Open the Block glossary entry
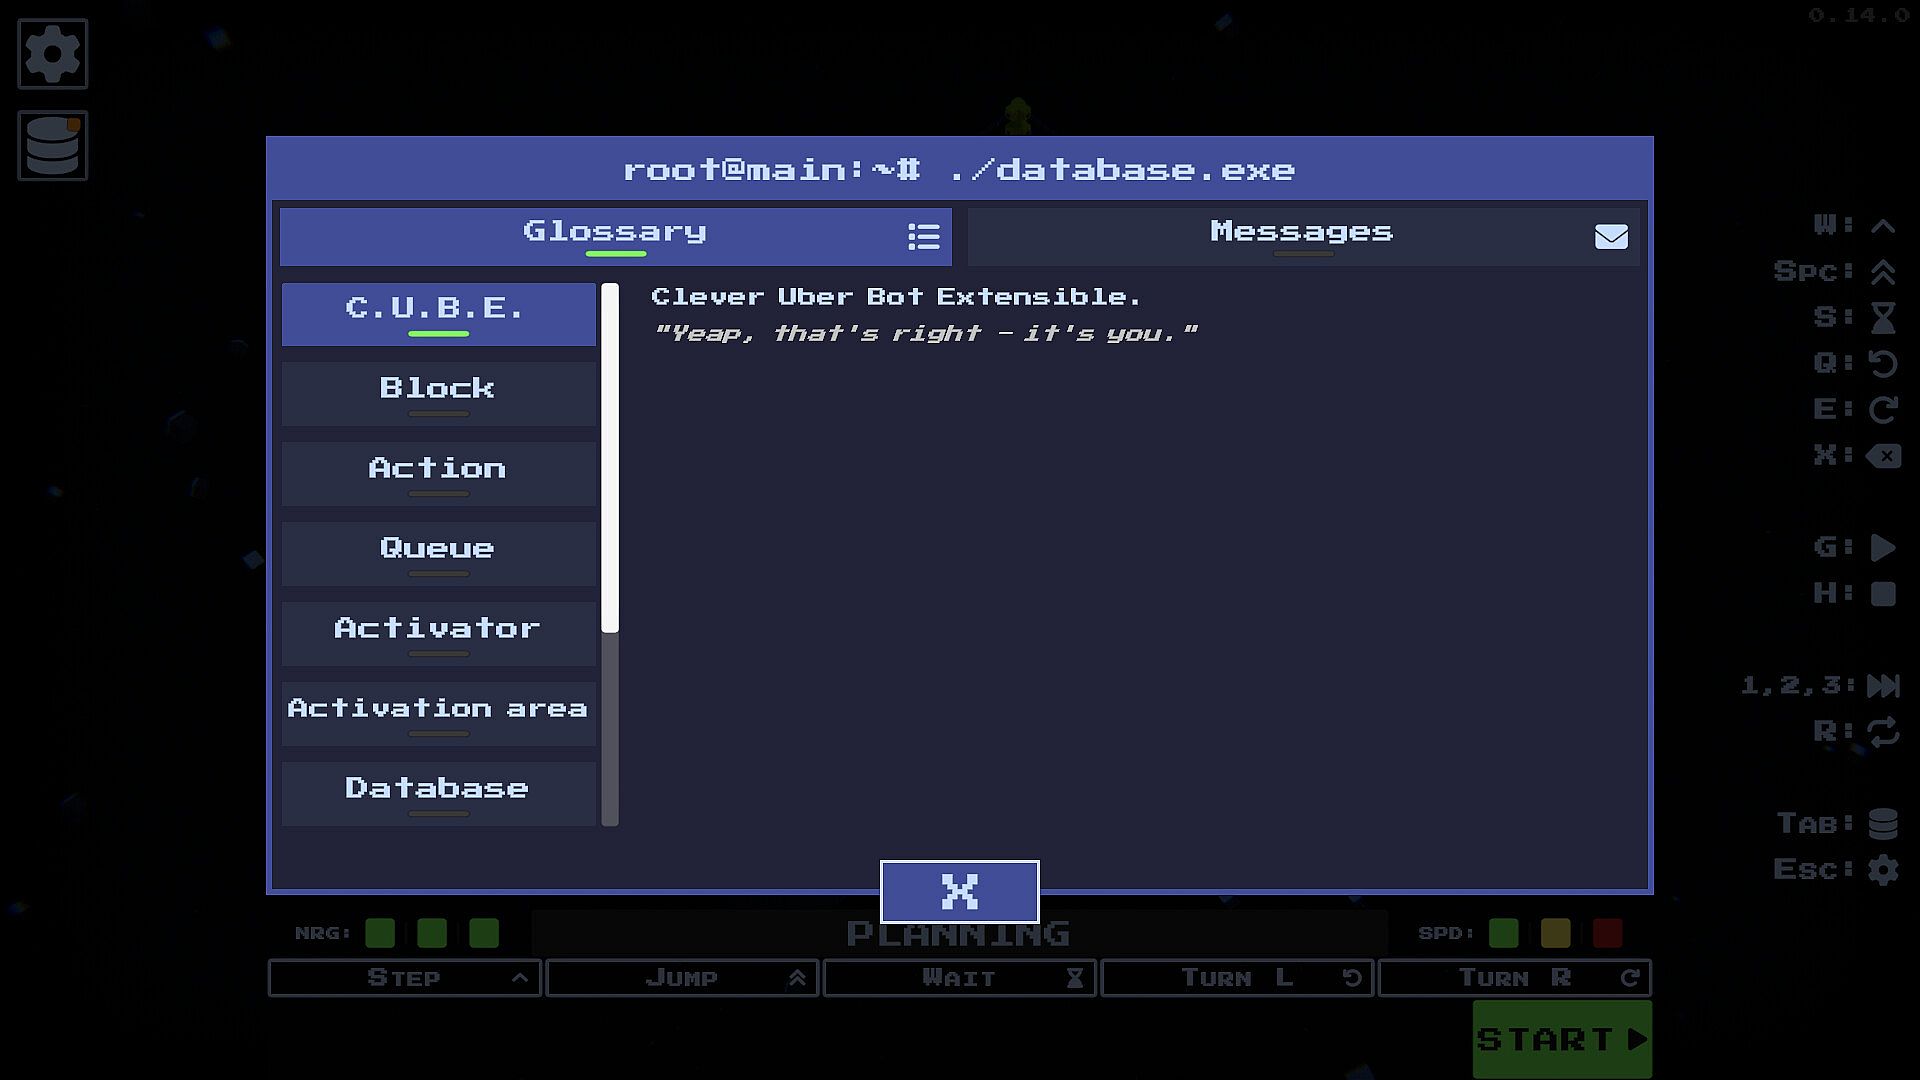The width and height of the screenshot is (1920, 1080). pos(437,393)
